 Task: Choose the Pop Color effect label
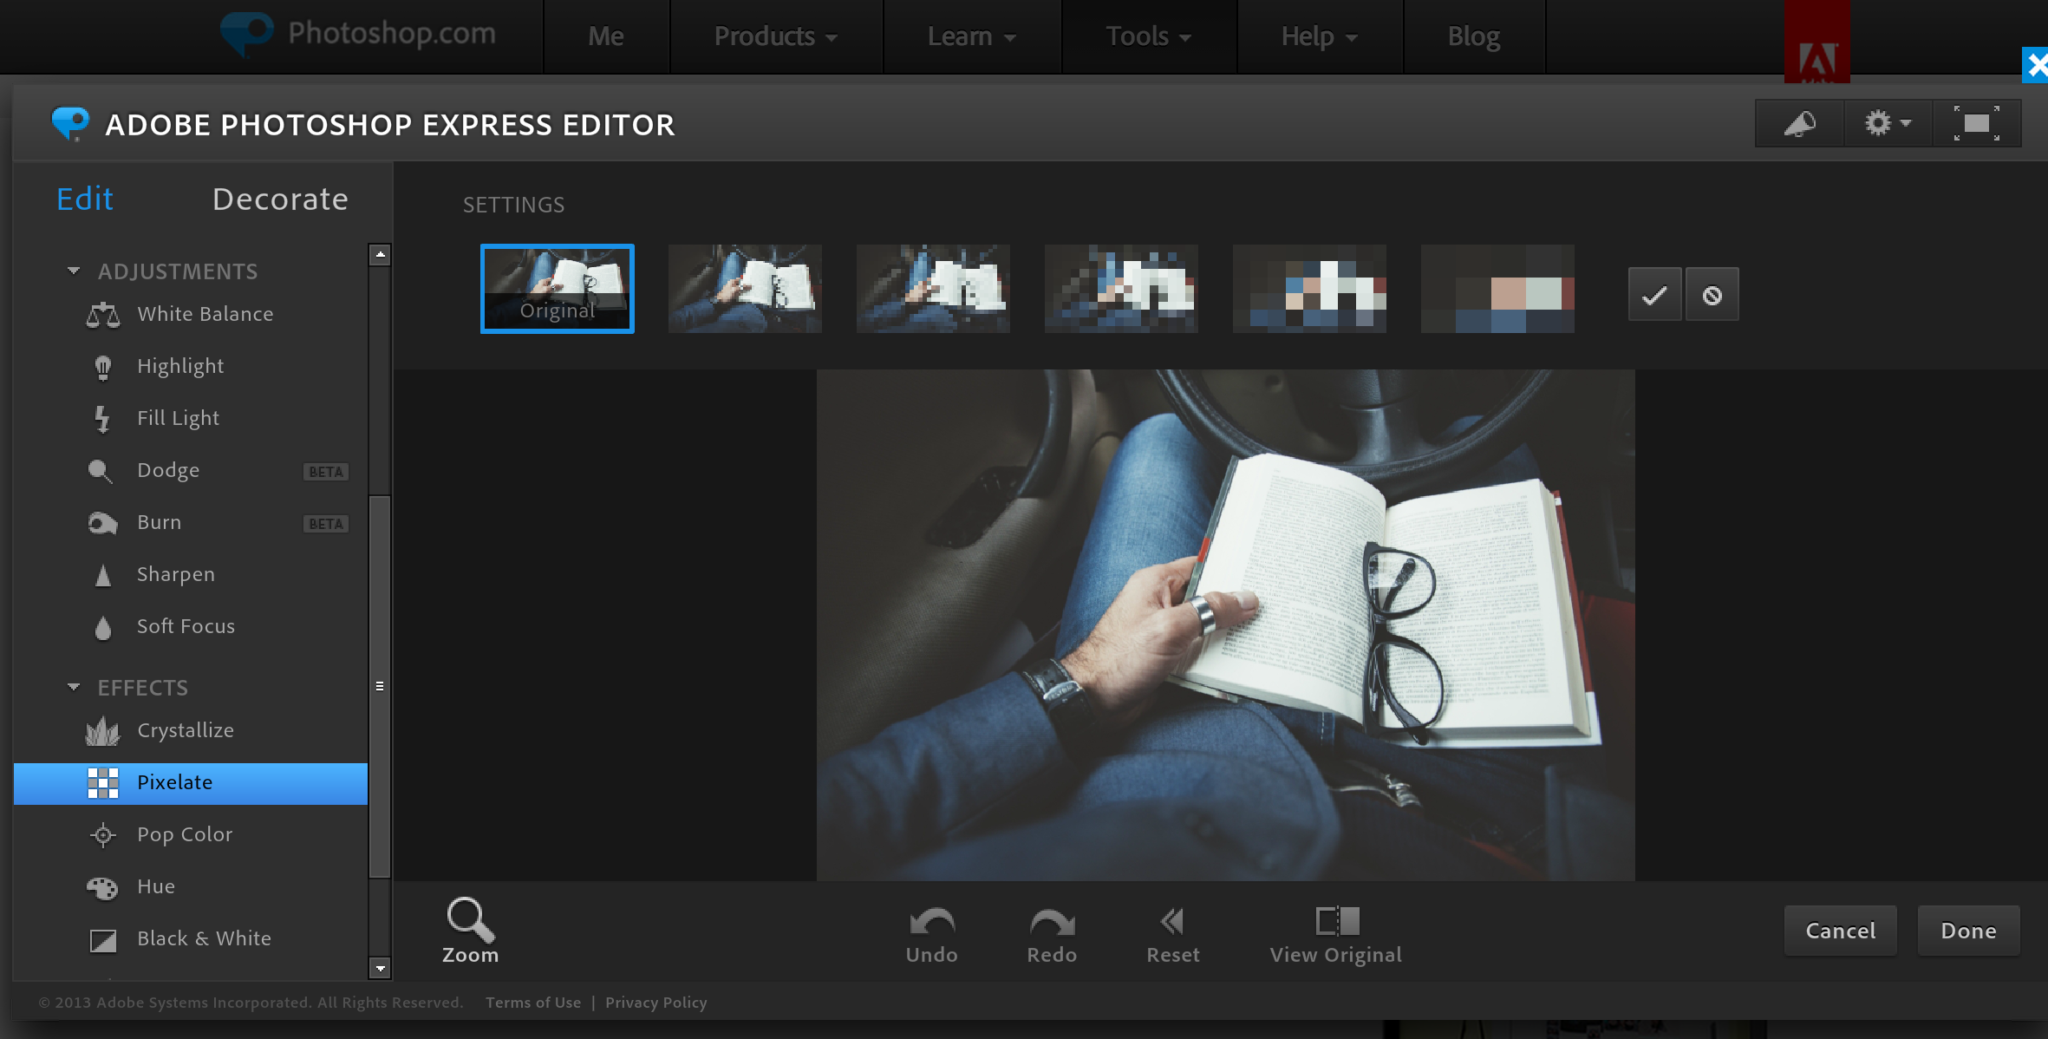184,835
